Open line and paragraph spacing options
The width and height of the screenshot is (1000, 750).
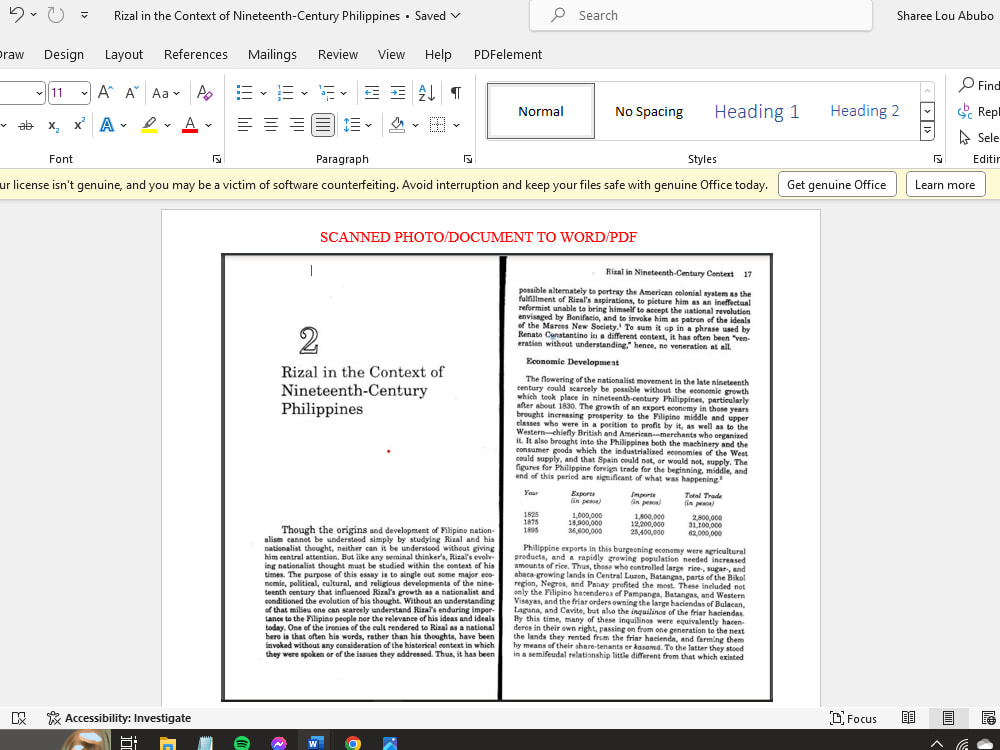coord(357,125)
